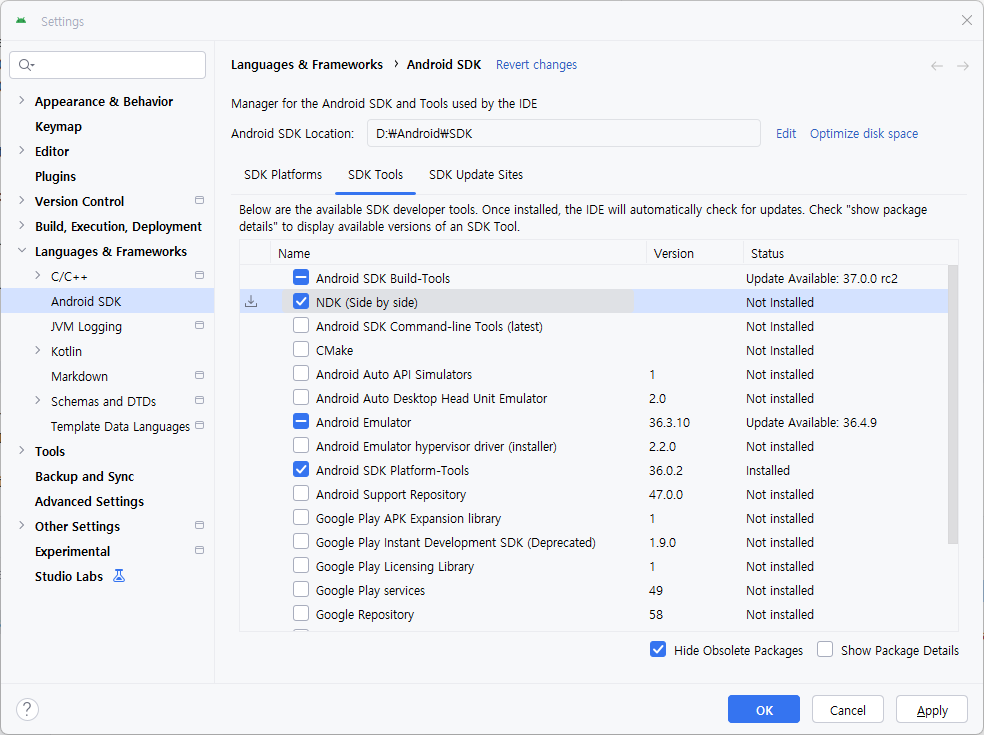
Task: Open SDK Update Sites tab
Action: pyautogui.click(x=476, y=175)
